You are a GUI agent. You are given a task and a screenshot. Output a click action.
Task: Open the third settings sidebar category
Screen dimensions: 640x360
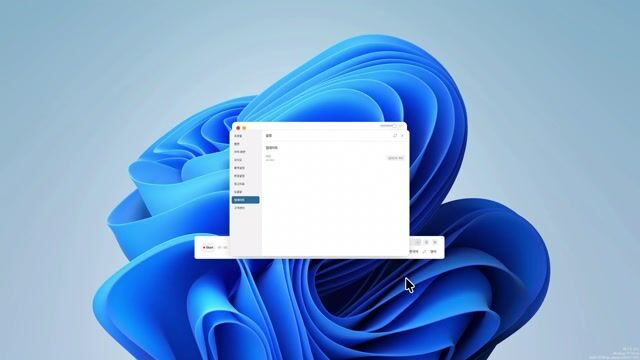point(240,152)
